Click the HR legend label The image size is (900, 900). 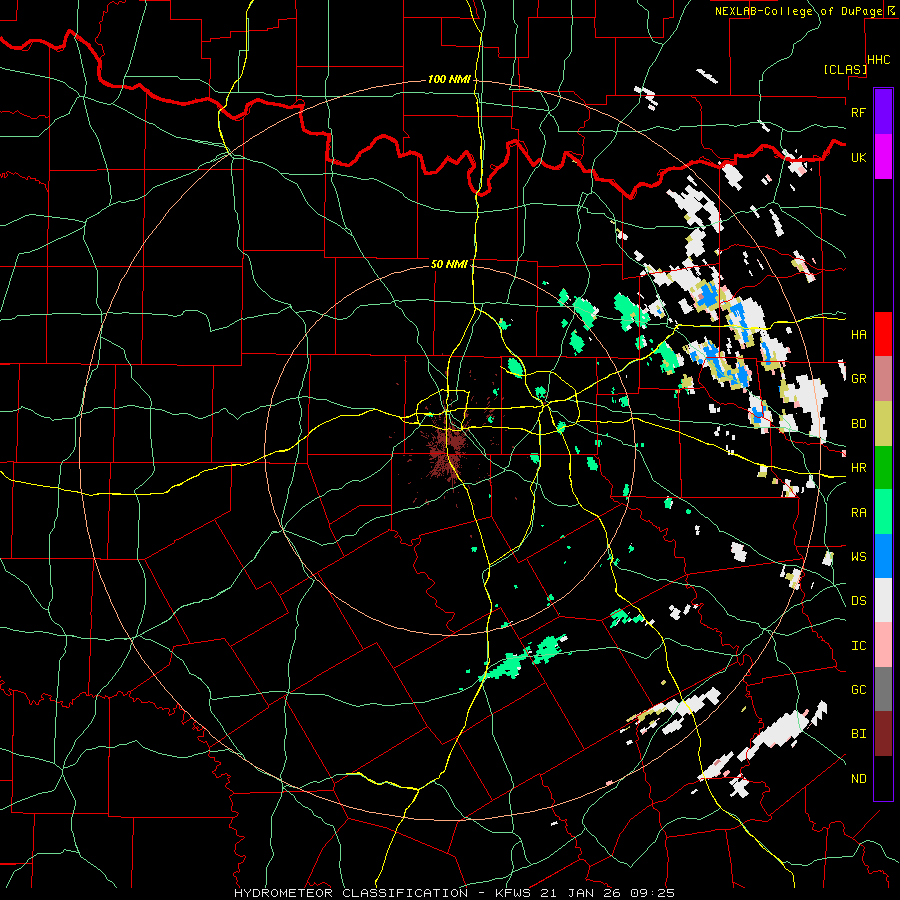[x=858, y=468]
